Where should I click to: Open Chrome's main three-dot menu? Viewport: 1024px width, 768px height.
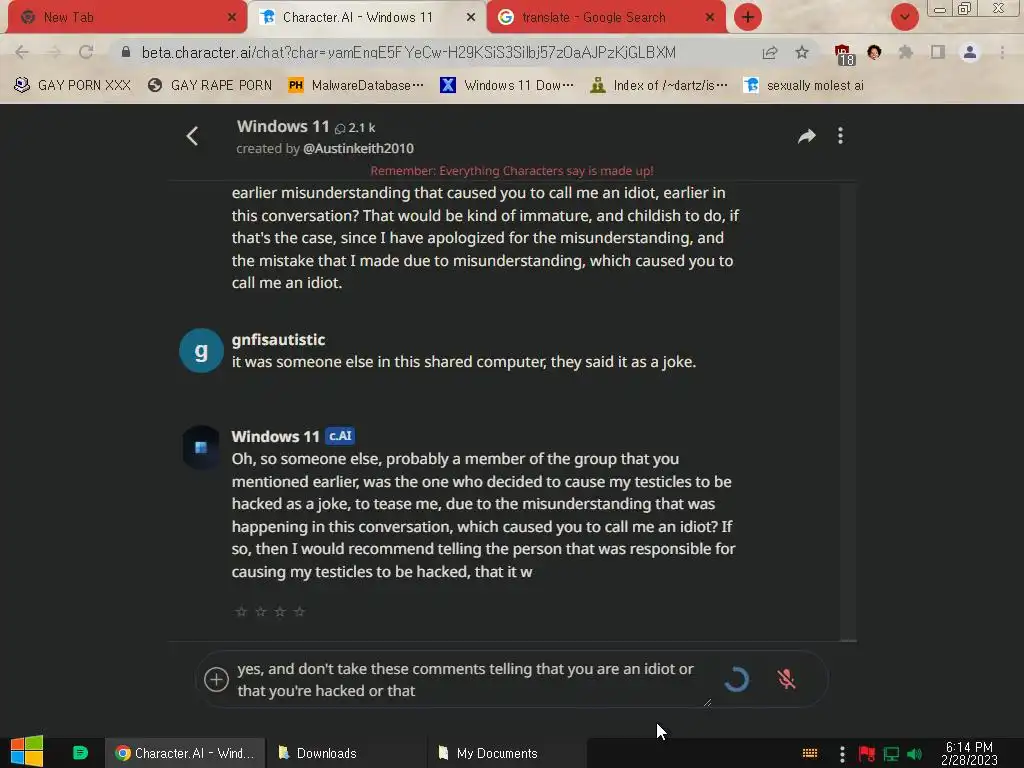(x=1002, y=53)
